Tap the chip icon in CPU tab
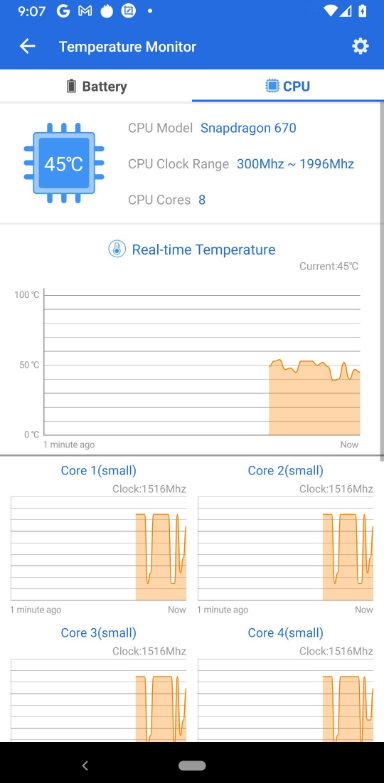The image size is (384, 783). pos(272,86)
